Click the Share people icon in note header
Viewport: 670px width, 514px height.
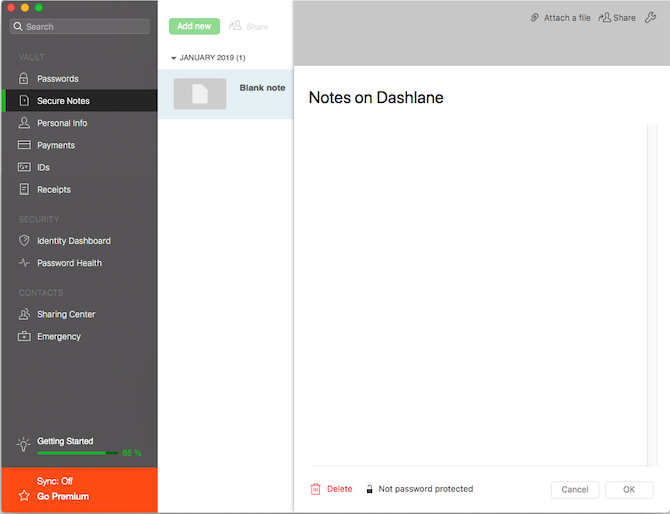pos(604,18)
